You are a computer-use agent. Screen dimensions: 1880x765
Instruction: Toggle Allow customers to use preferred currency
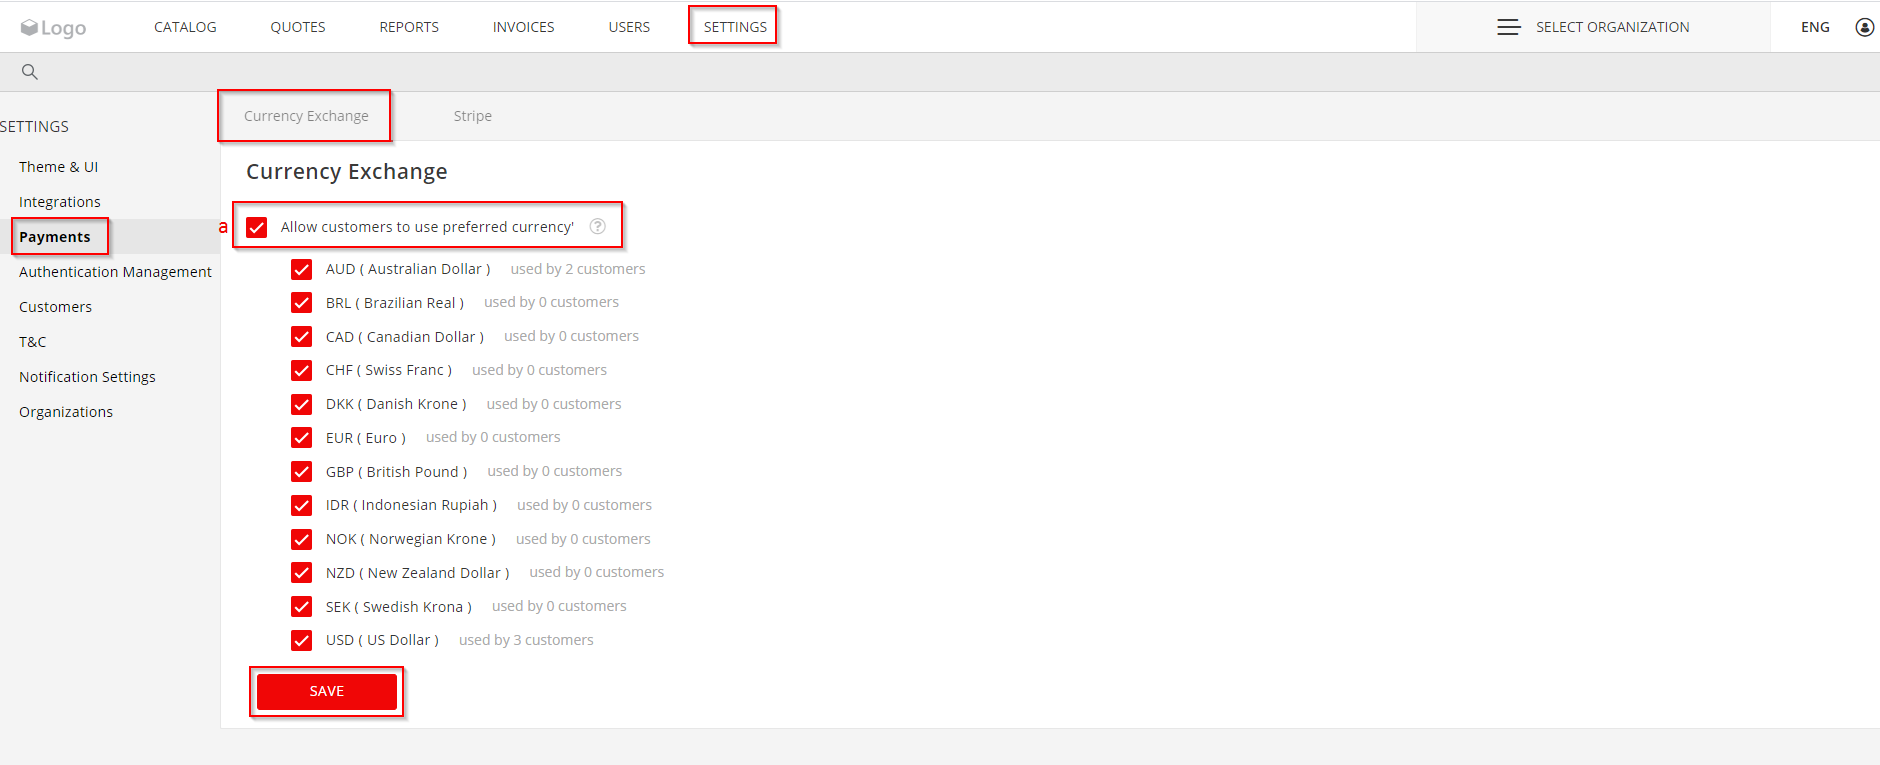[257, 227]
